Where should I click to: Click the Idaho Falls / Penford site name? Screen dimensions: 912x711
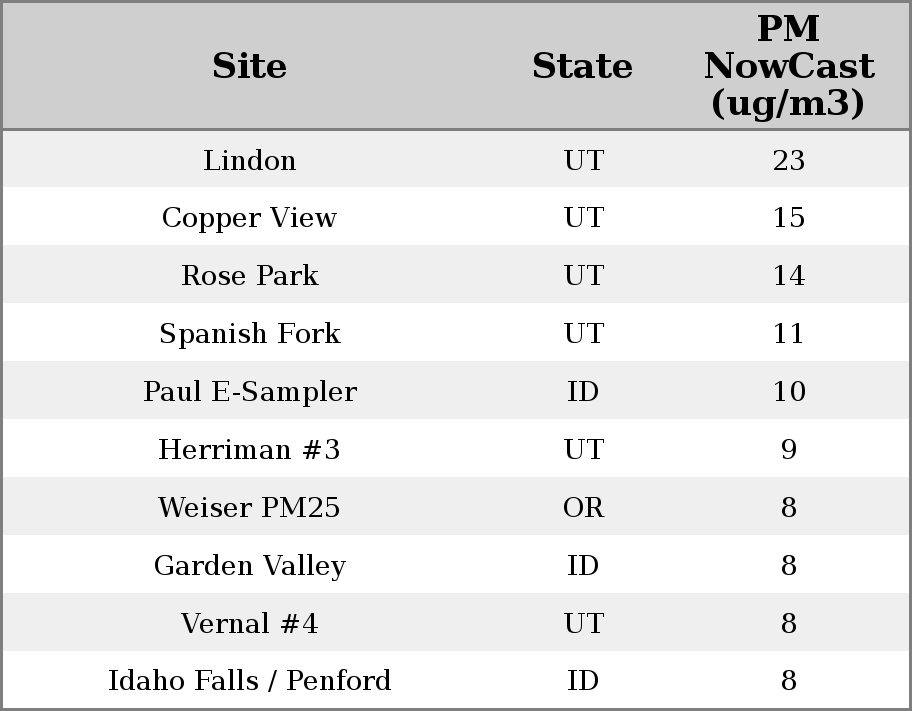coord(249,681)
